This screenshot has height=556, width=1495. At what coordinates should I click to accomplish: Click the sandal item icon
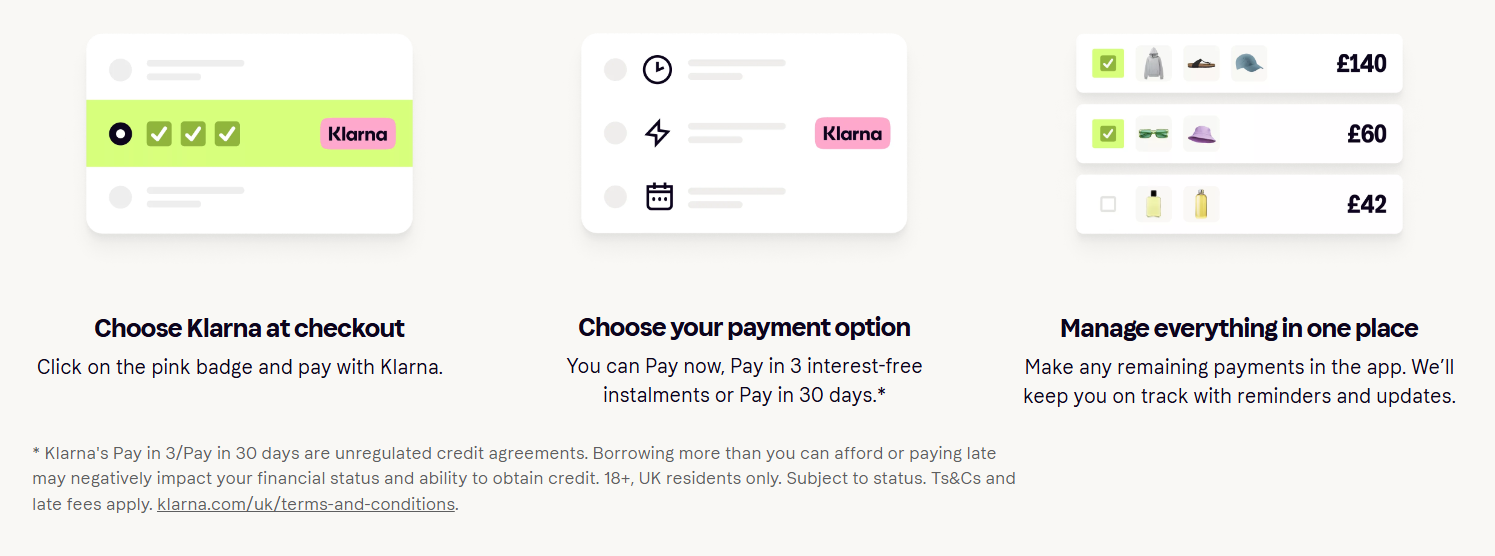click(x=1201, y=63)
